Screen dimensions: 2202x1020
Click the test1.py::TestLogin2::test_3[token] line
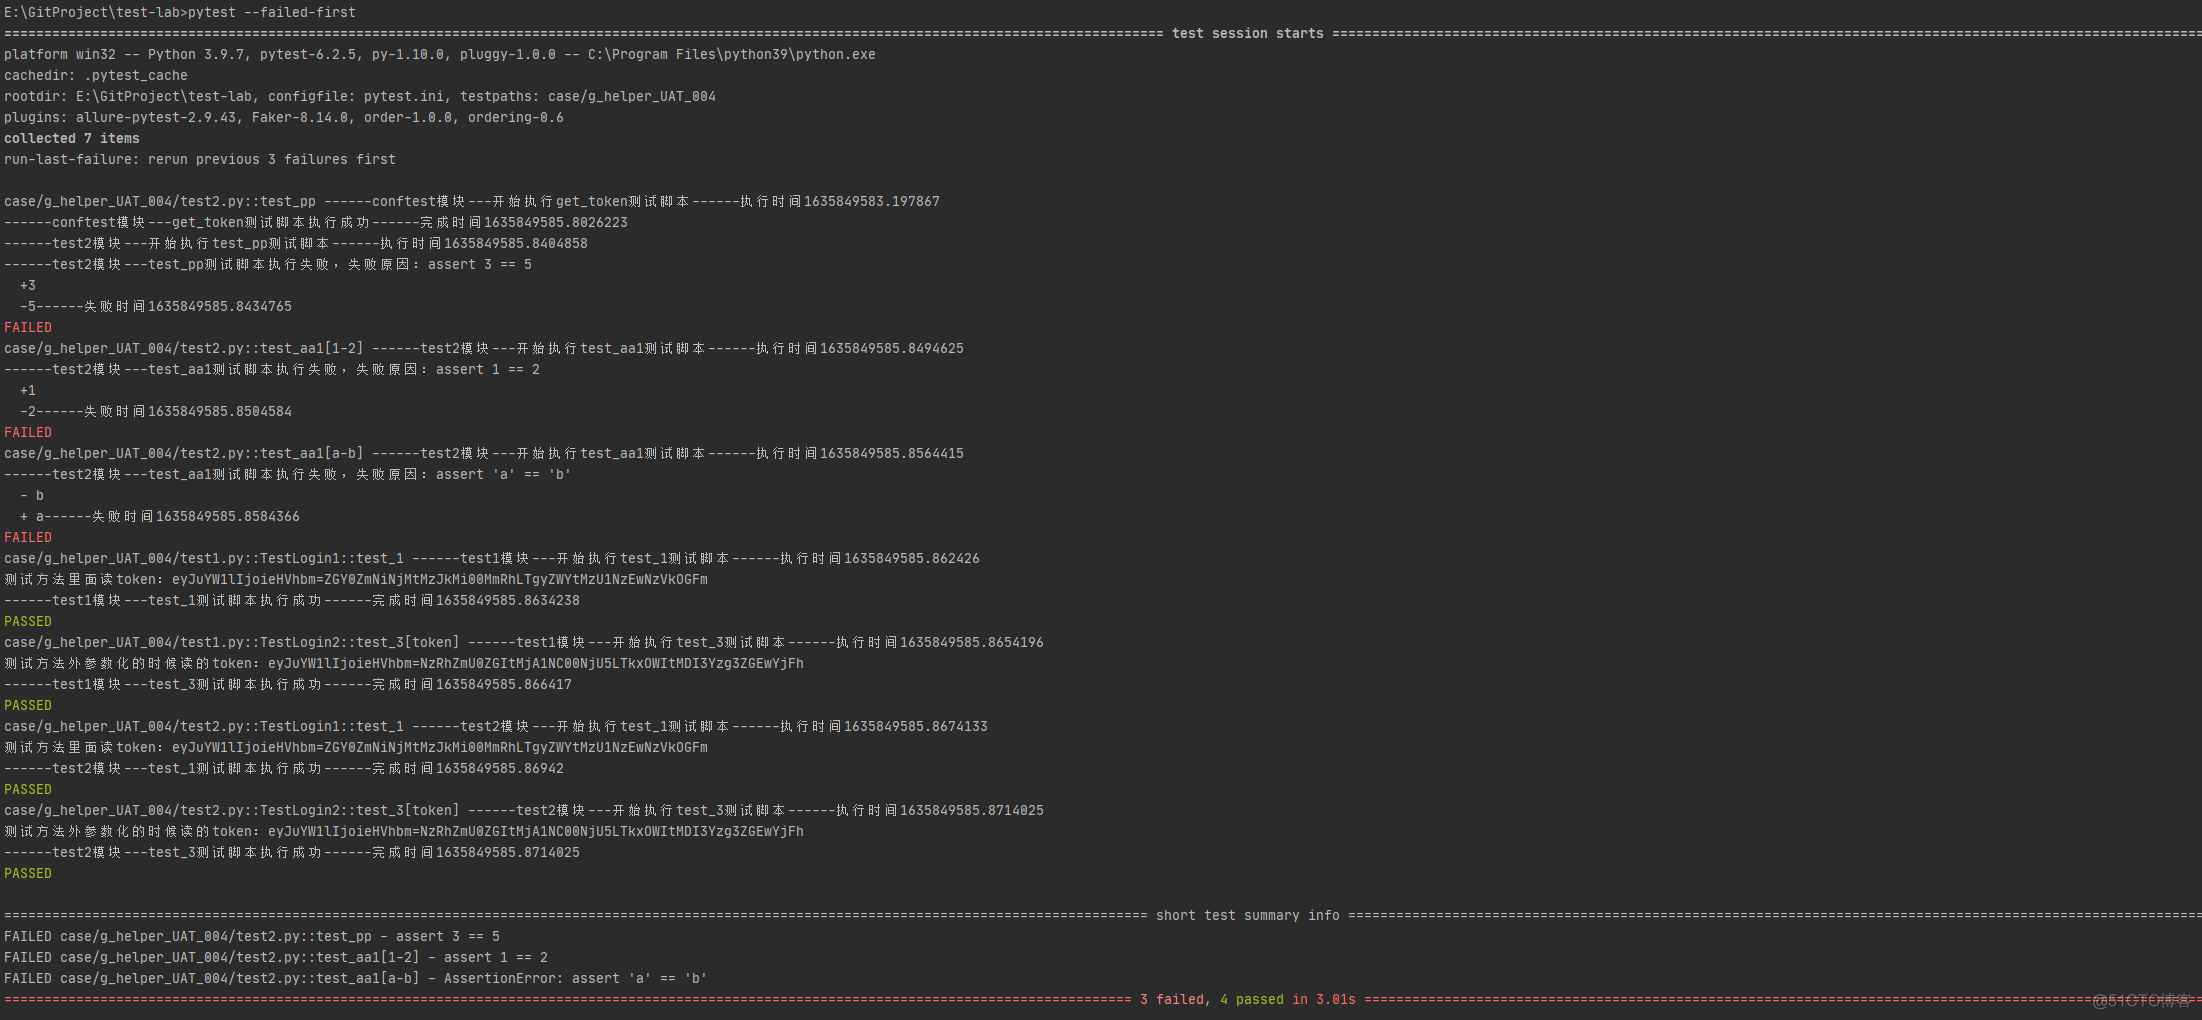(524, 642)
